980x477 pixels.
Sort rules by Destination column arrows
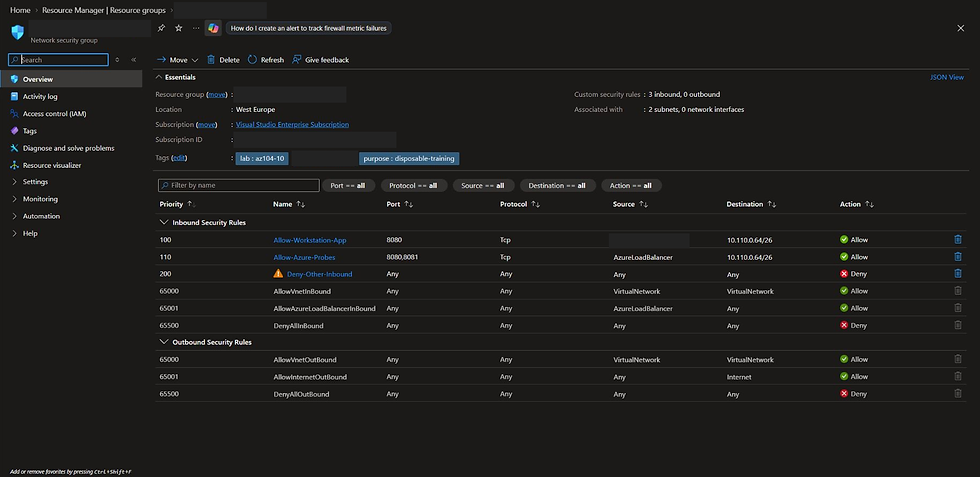click(x=772, y=204)
